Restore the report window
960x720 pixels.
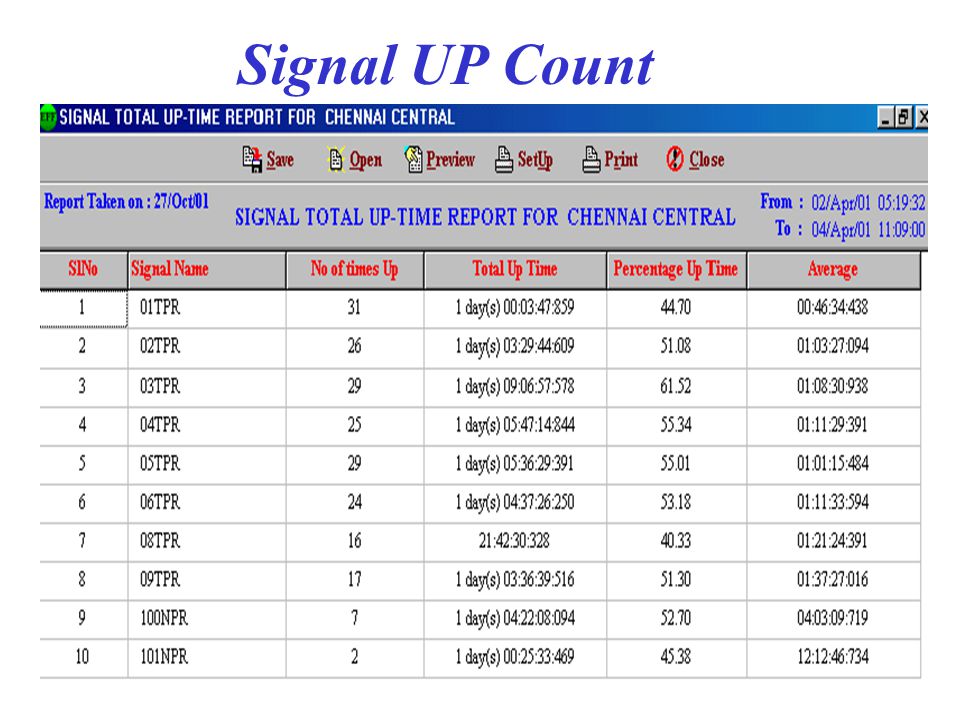[904, 117]
